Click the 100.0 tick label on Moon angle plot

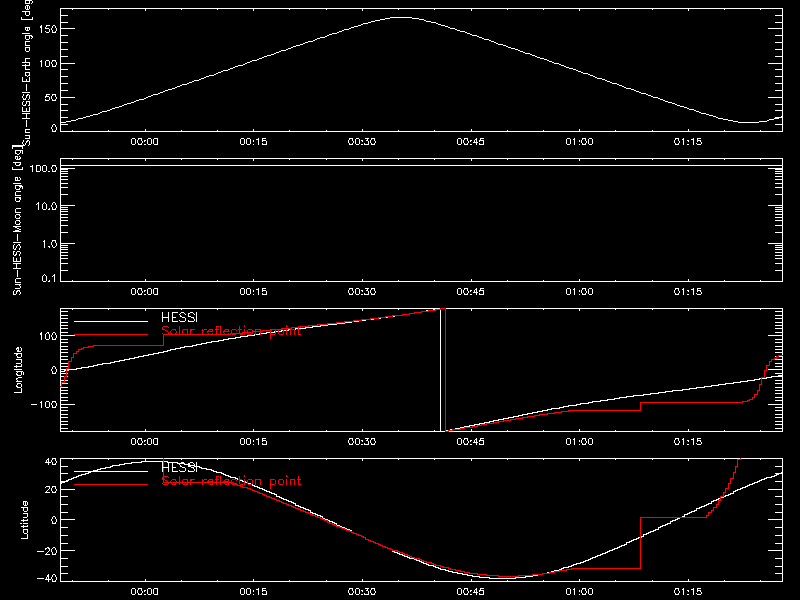pos(43,168)
